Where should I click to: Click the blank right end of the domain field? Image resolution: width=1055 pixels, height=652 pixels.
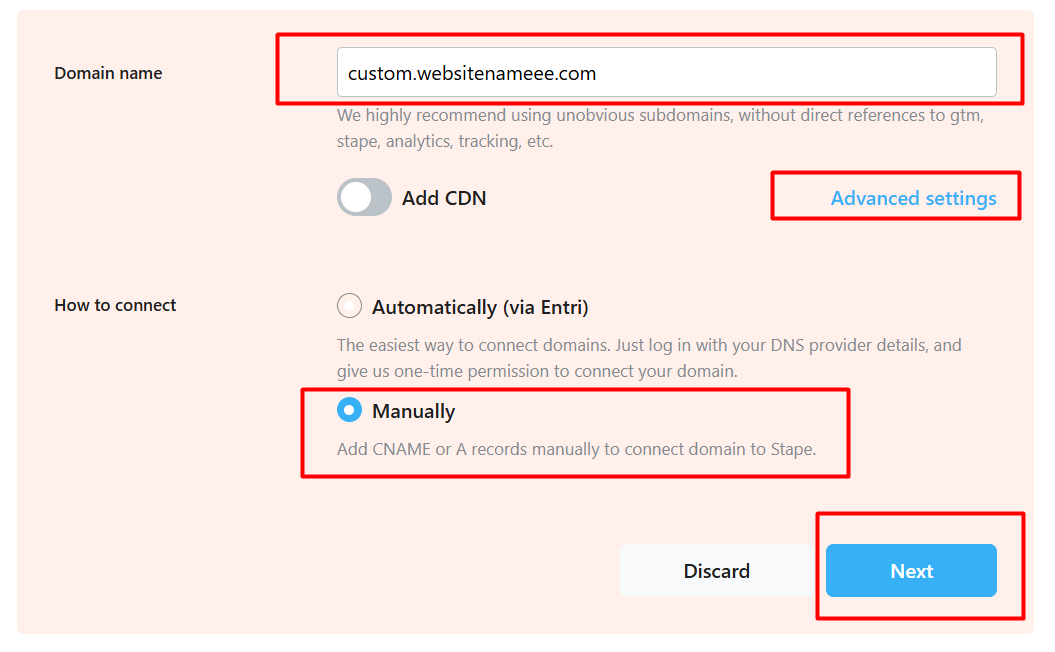click(900, 73)
